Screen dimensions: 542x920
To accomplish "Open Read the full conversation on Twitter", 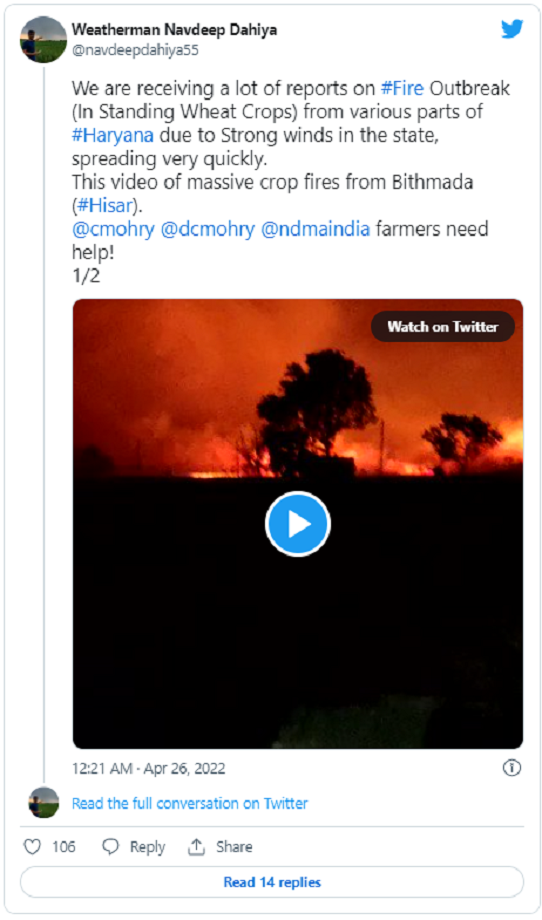I will click(x=189, y=803).
